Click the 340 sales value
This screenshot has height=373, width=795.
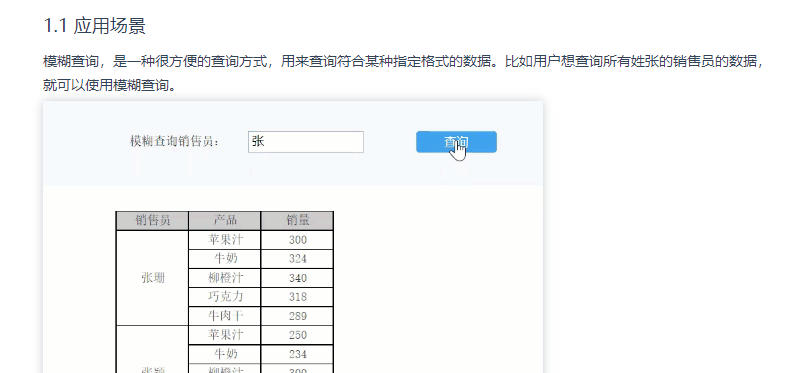[297, 278]
